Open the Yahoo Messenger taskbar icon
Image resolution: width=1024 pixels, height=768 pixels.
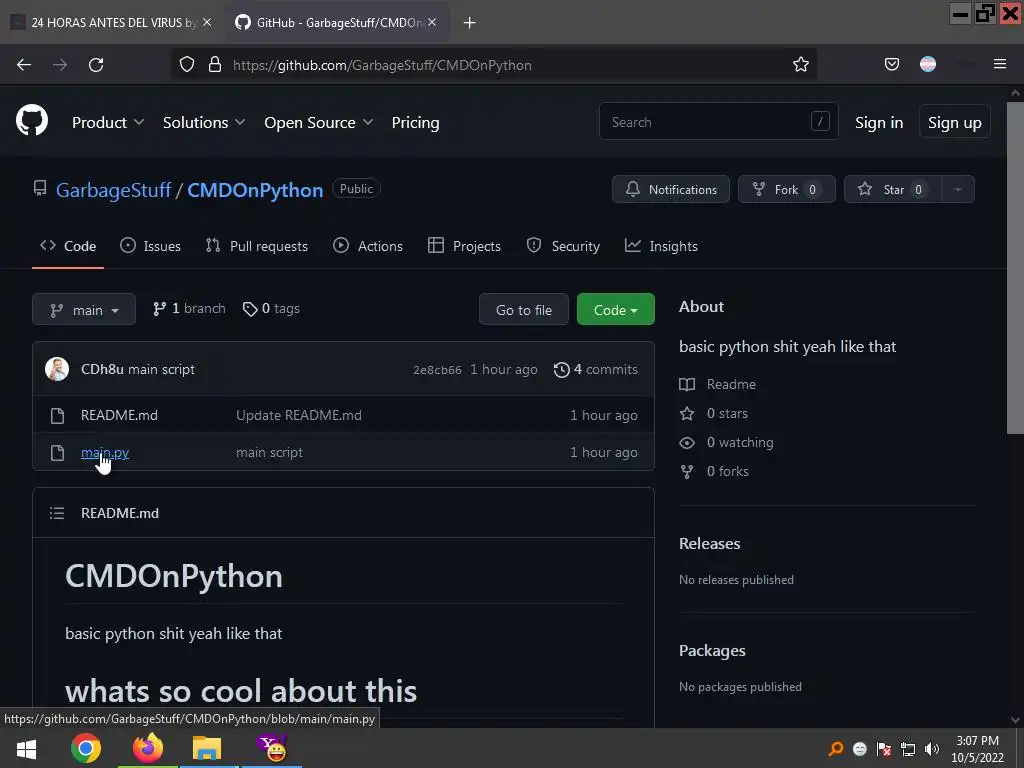click(x=272, y=748)
